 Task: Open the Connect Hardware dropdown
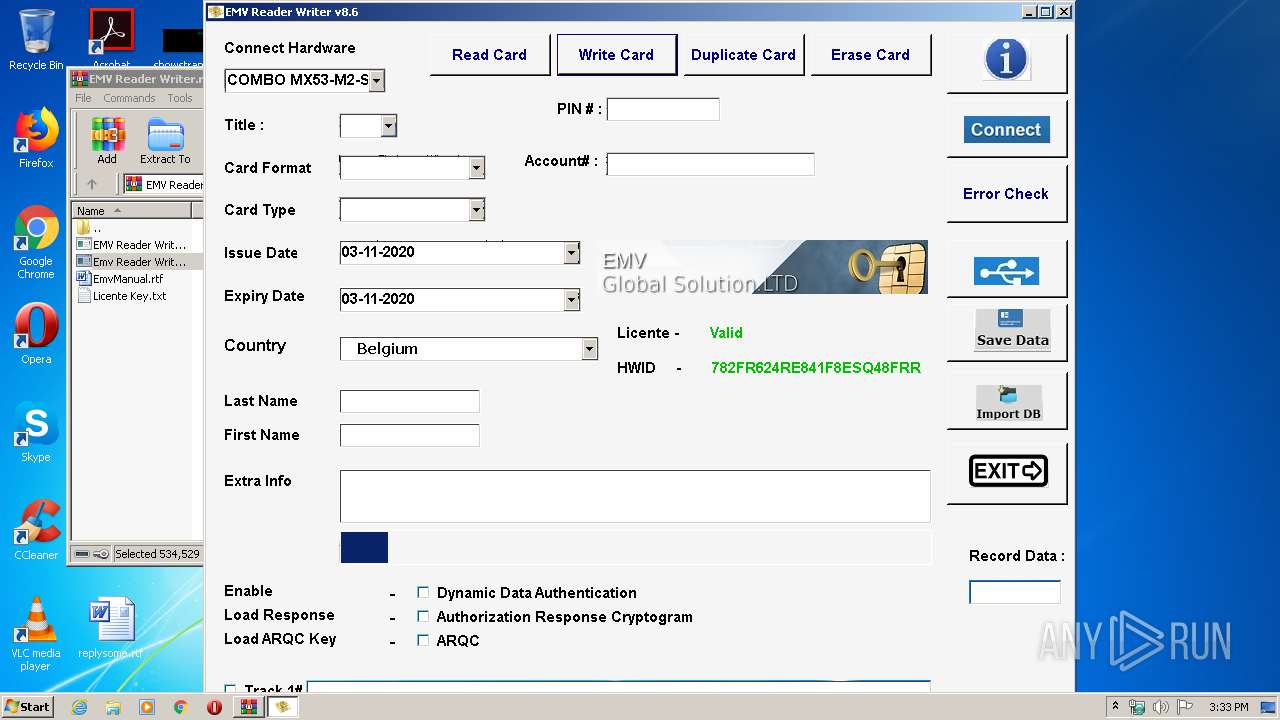coord(376,80)
